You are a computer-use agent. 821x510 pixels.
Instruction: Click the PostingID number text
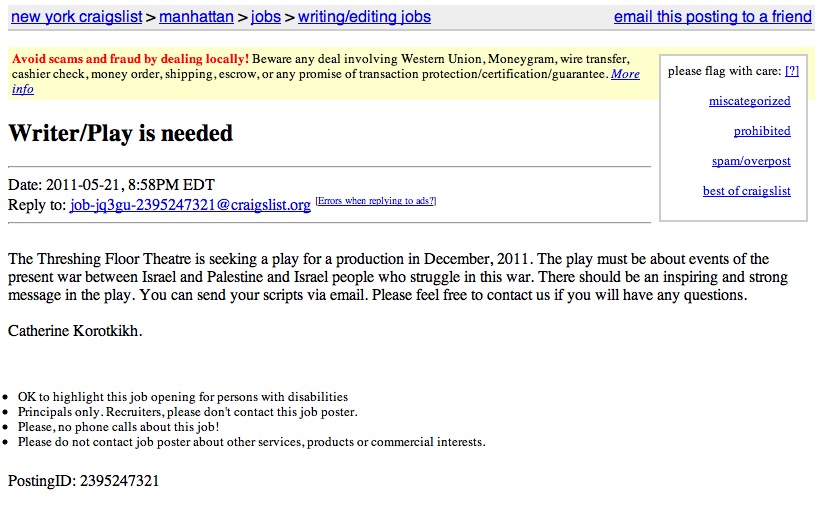click(x=83, y=481)
